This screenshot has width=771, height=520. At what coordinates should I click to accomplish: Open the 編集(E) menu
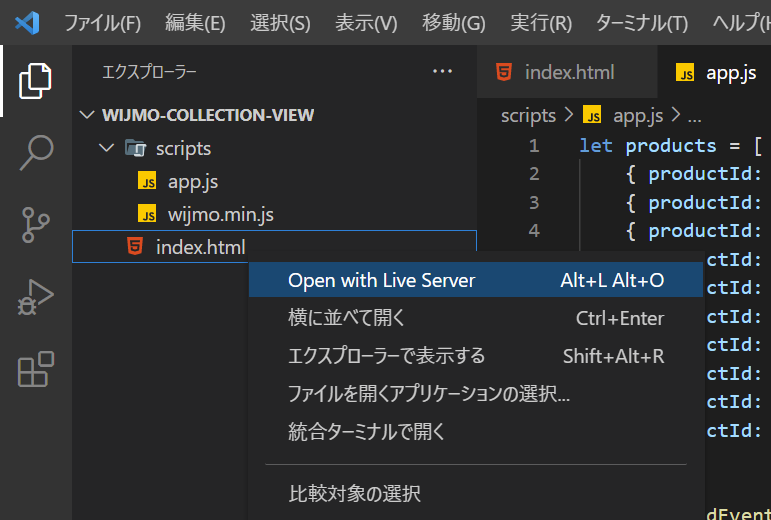(x=195, y=23)
